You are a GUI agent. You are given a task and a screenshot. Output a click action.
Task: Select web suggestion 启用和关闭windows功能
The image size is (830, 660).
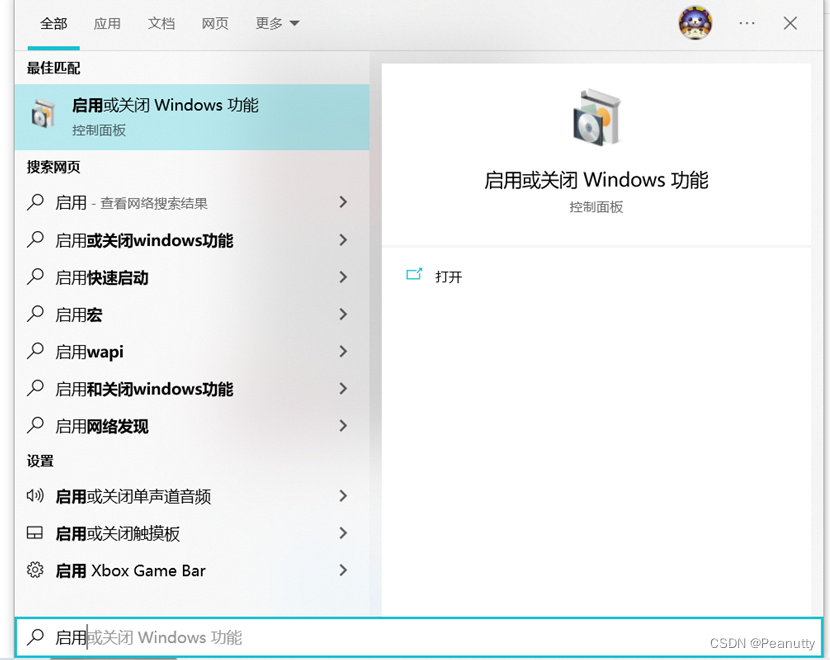coord(144,389)
